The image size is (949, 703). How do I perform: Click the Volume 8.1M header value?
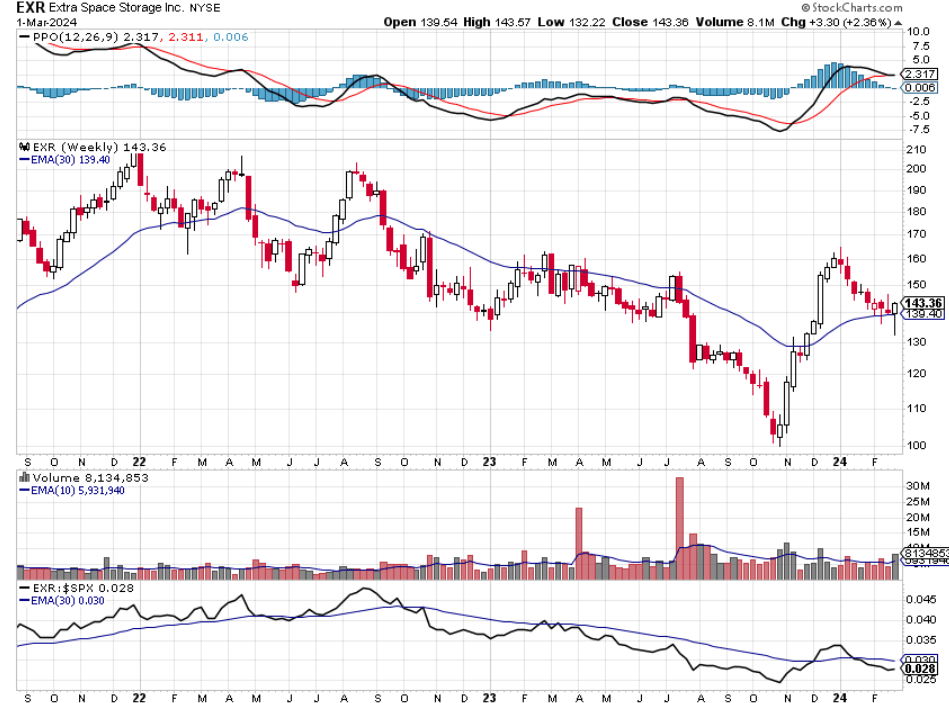tap(735, 22)
